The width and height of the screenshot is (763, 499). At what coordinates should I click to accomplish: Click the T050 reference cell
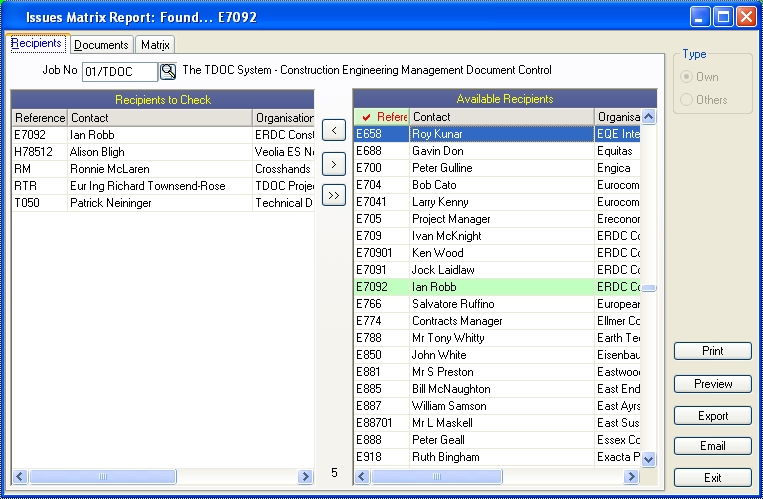(39, 203)
